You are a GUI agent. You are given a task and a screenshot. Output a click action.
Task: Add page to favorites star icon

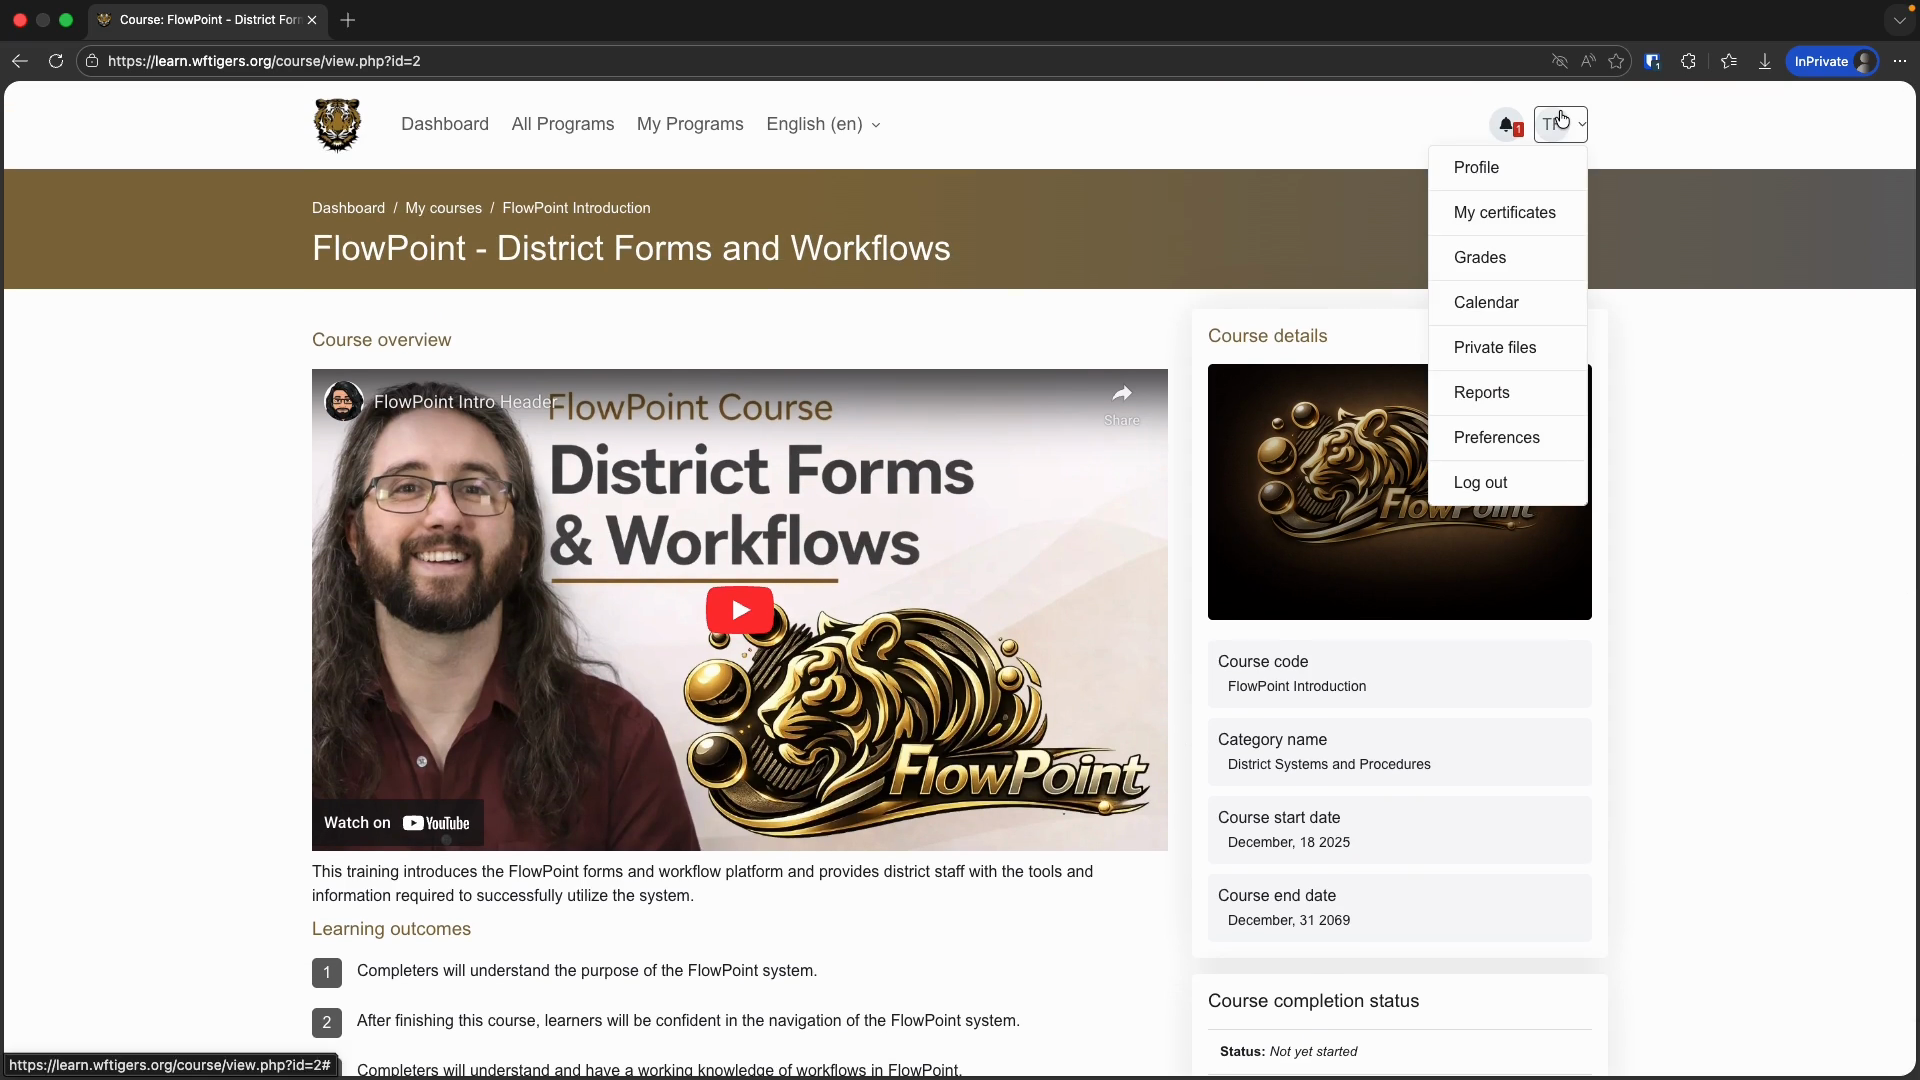point(1616,61)
